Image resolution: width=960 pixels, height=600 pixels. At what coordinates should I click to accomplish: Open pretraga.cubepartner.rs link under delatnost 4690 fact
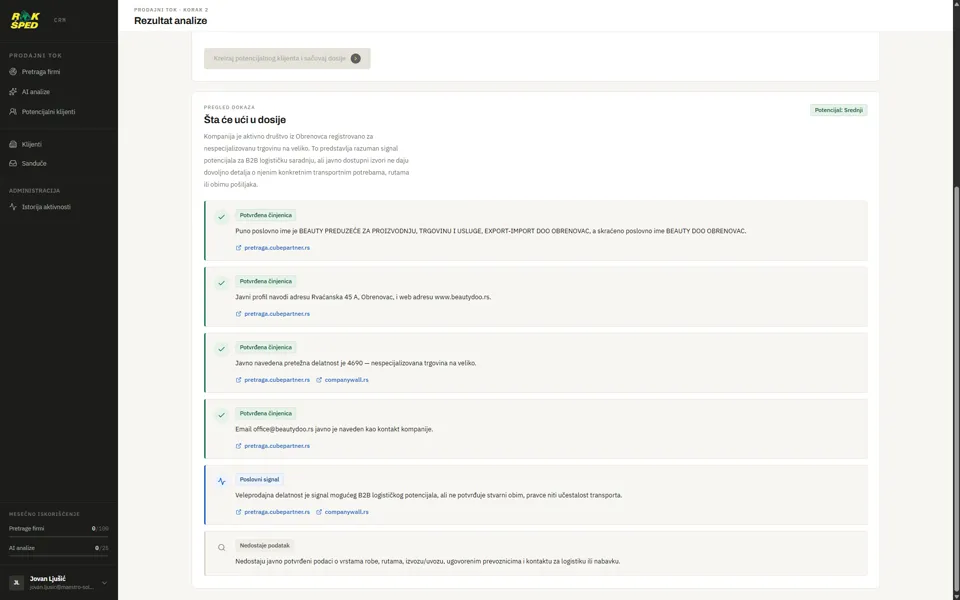pos(273,380)
